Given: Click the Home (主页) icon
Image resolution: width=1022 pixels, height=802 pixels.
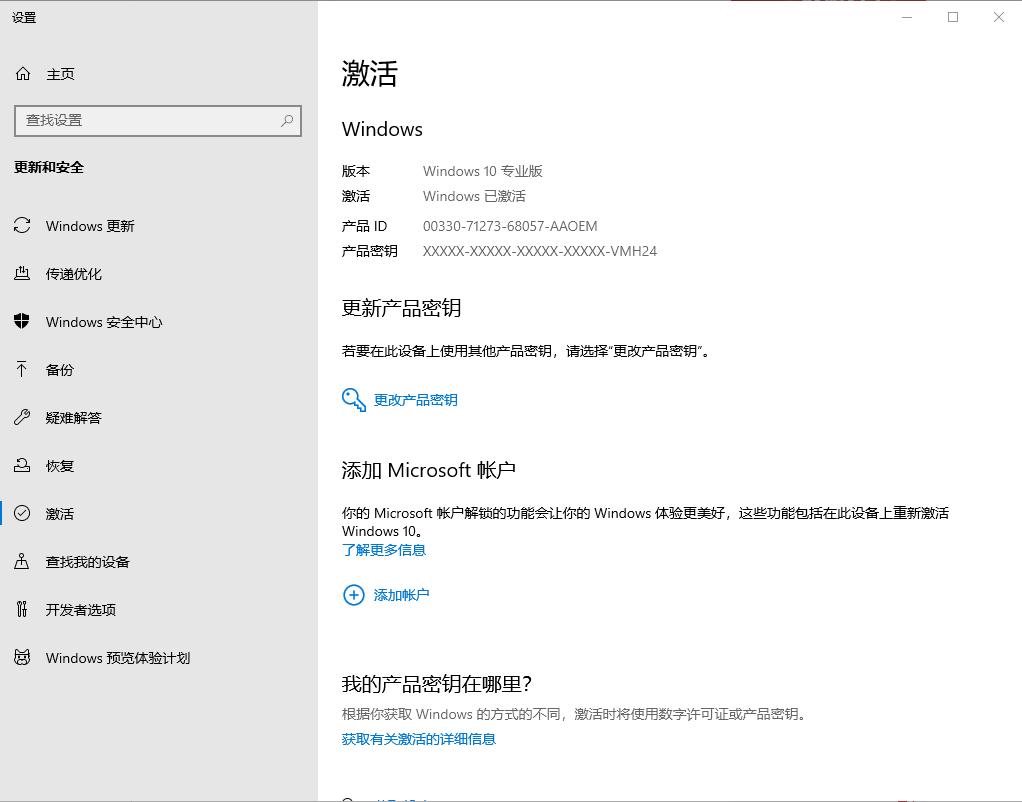Looking at the screenshot, I should (x=23, y=74).
